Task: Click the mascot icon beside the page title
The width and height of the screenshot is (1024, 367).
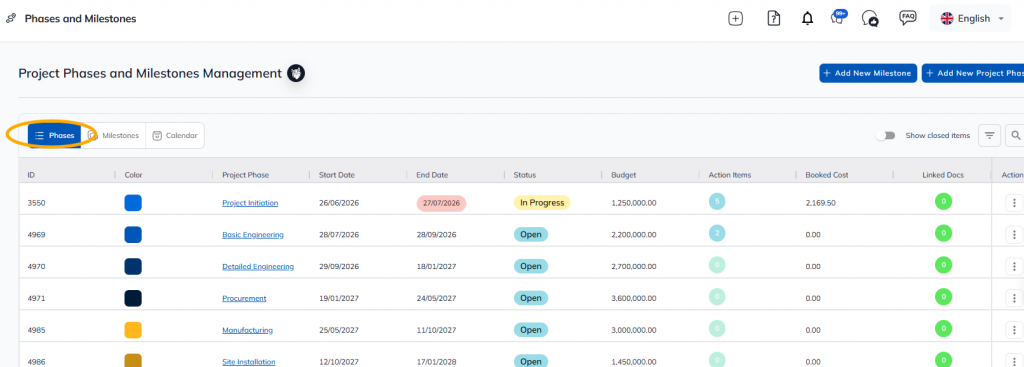Action: [x=296, y=74]
